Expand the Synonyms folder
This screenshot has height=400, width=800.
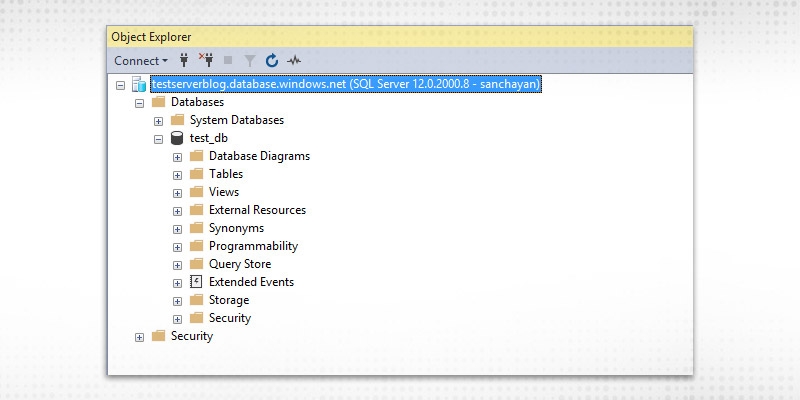[x=177, y=229]
